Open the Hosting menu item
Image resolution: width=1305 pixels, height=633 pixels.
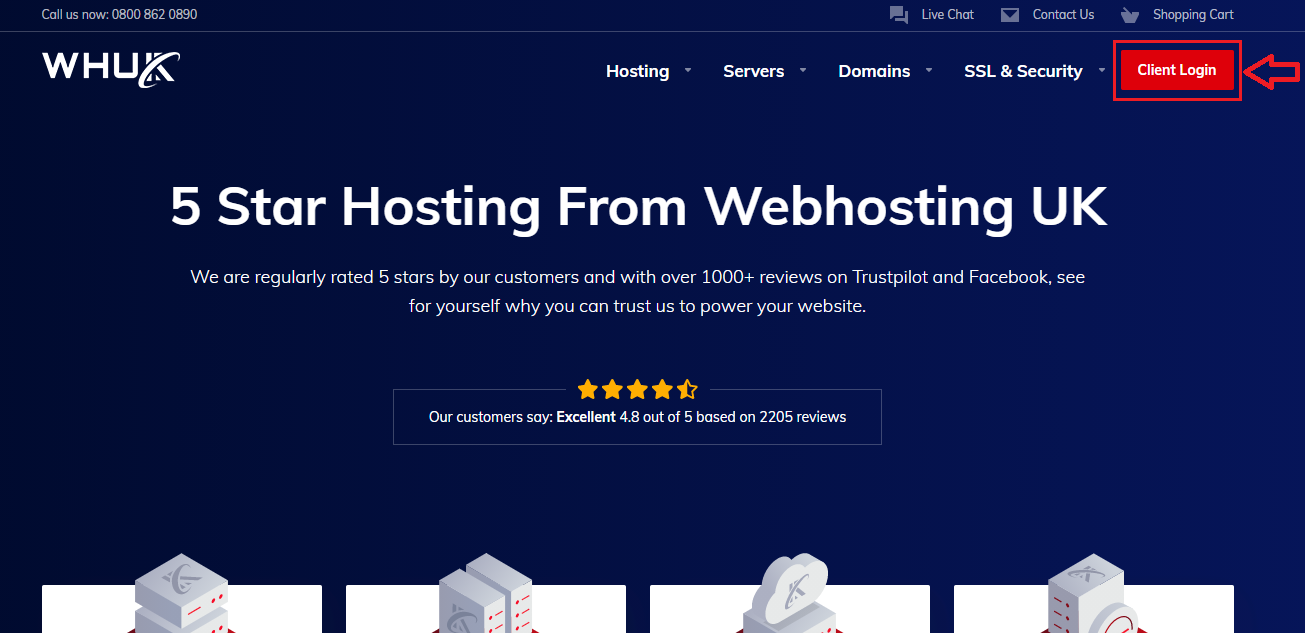click(x=637, y=71)
